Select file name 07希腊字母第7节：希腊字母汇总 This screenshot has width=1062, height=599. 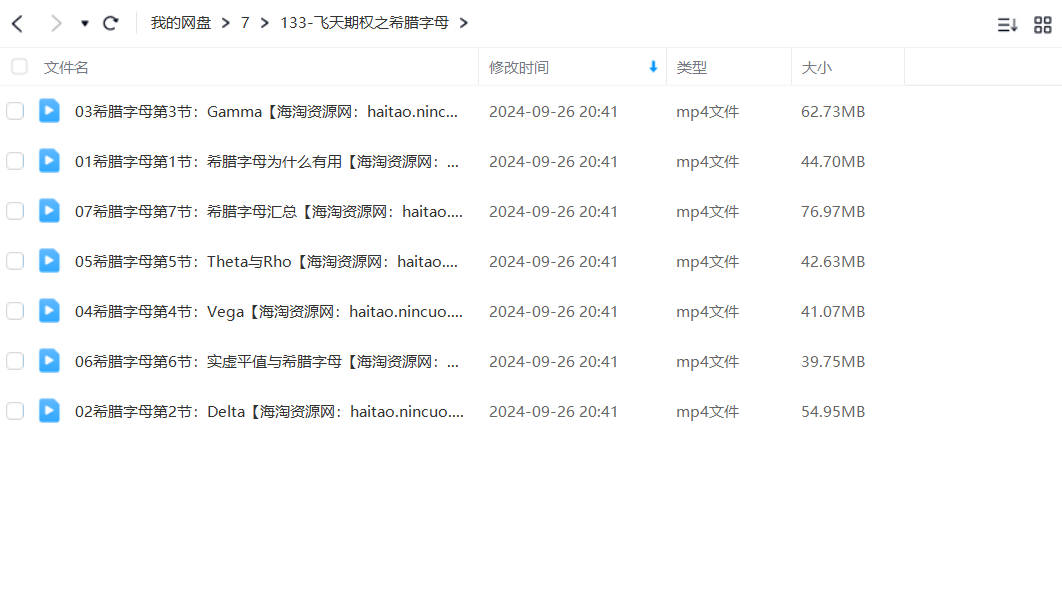point(269,212)
